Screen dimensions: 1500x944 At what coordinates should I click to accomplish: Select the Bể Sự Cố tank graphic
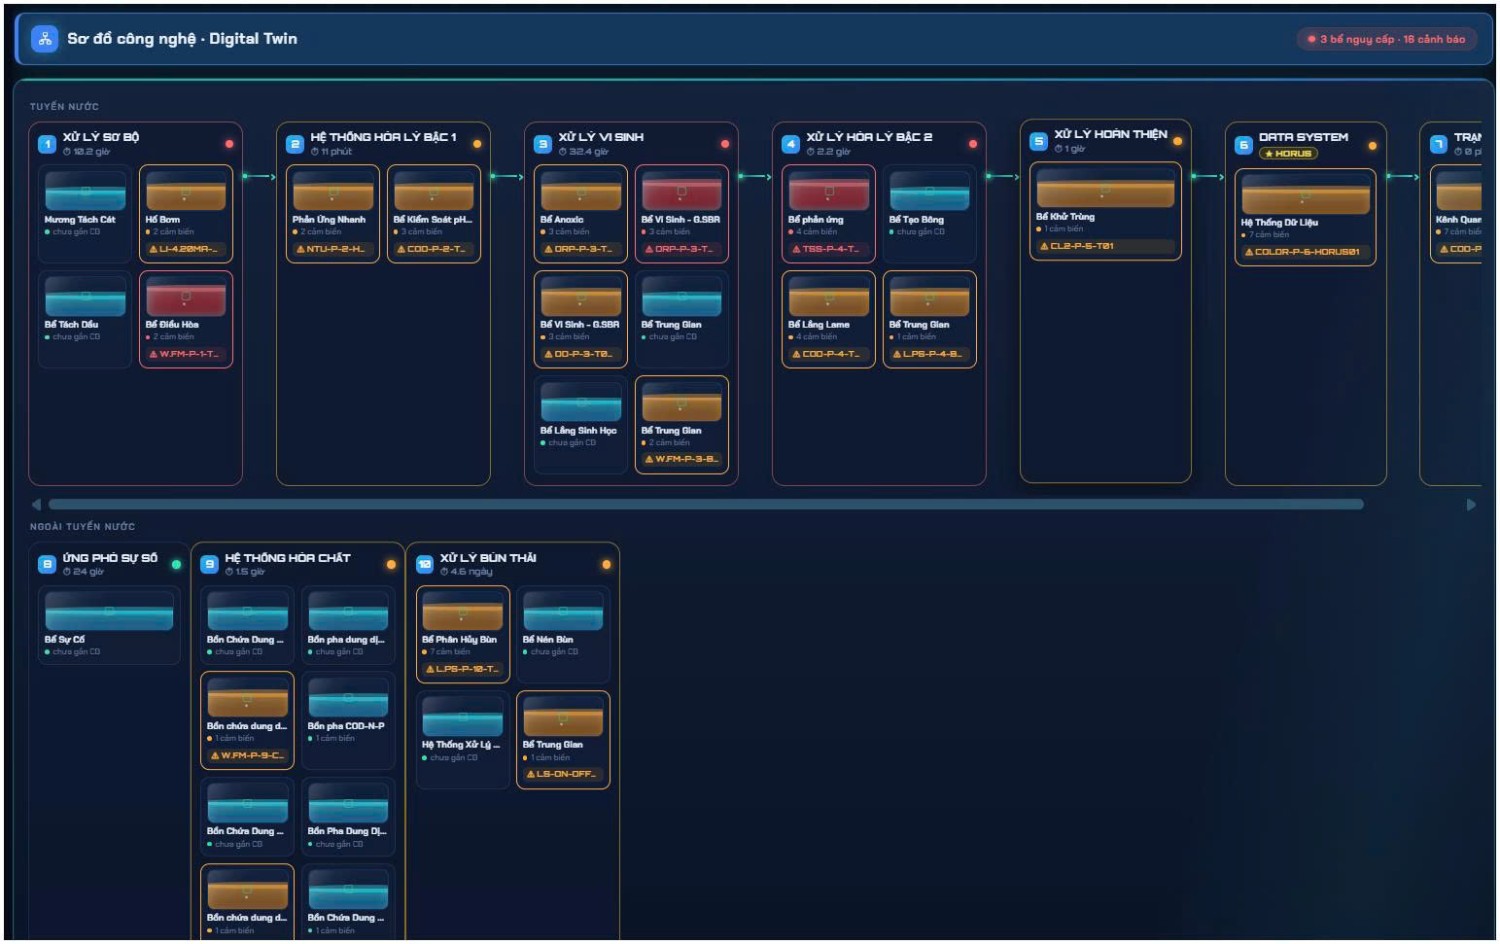(109, 611)
